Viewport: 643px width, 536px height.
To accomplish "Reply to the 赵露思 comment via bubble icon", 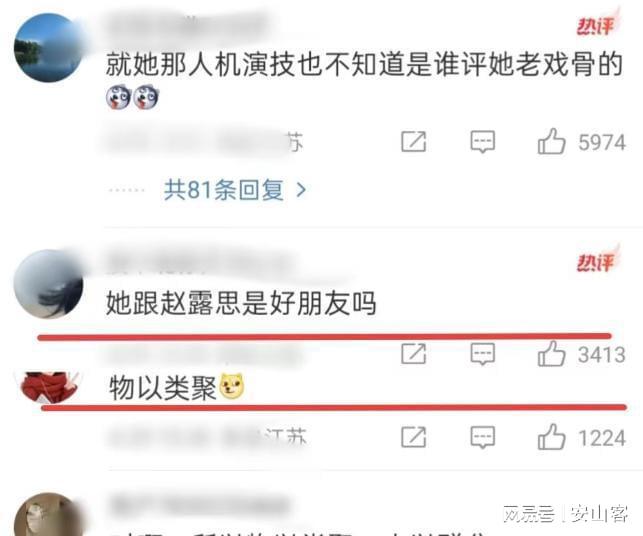I will coord(482,354).
